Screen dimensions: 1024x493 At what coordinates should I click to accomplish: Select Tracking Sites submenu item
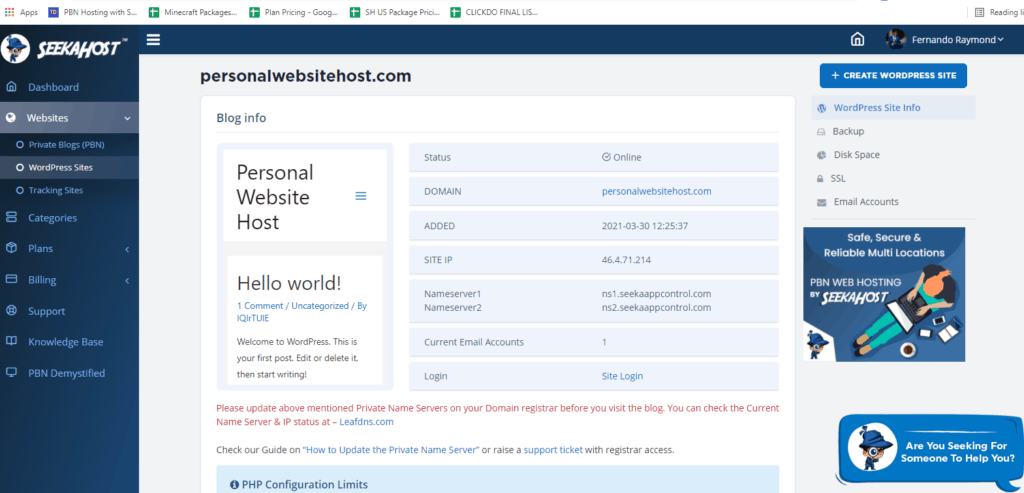[56, 190]
